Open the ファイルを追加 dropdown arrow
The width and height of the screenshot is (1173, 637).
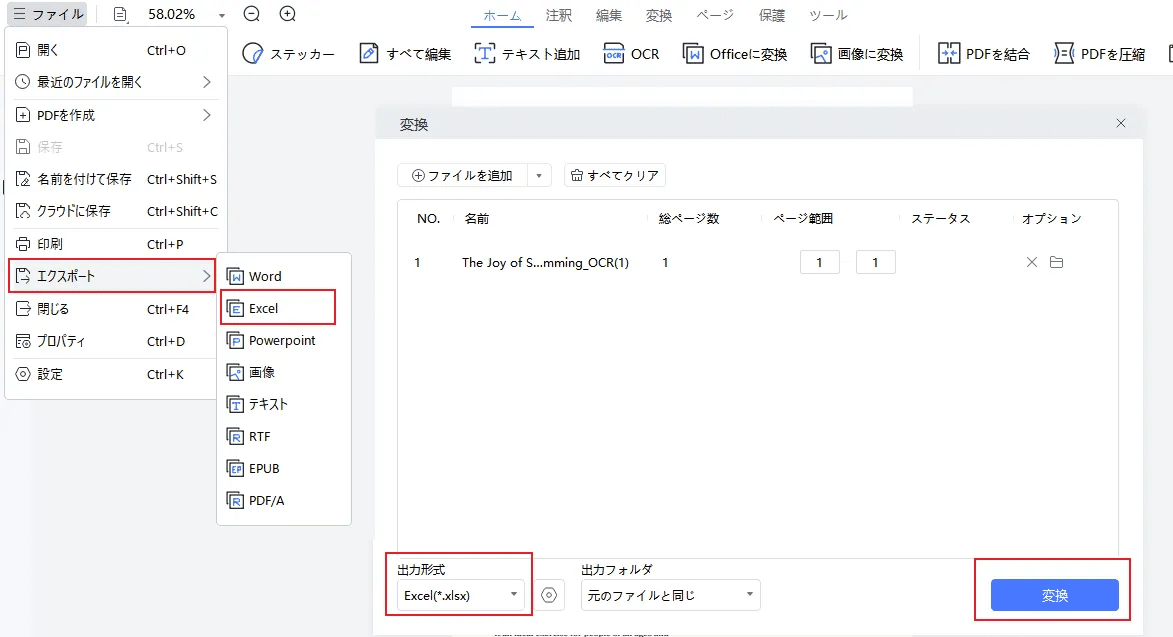[x=538, y=174]
